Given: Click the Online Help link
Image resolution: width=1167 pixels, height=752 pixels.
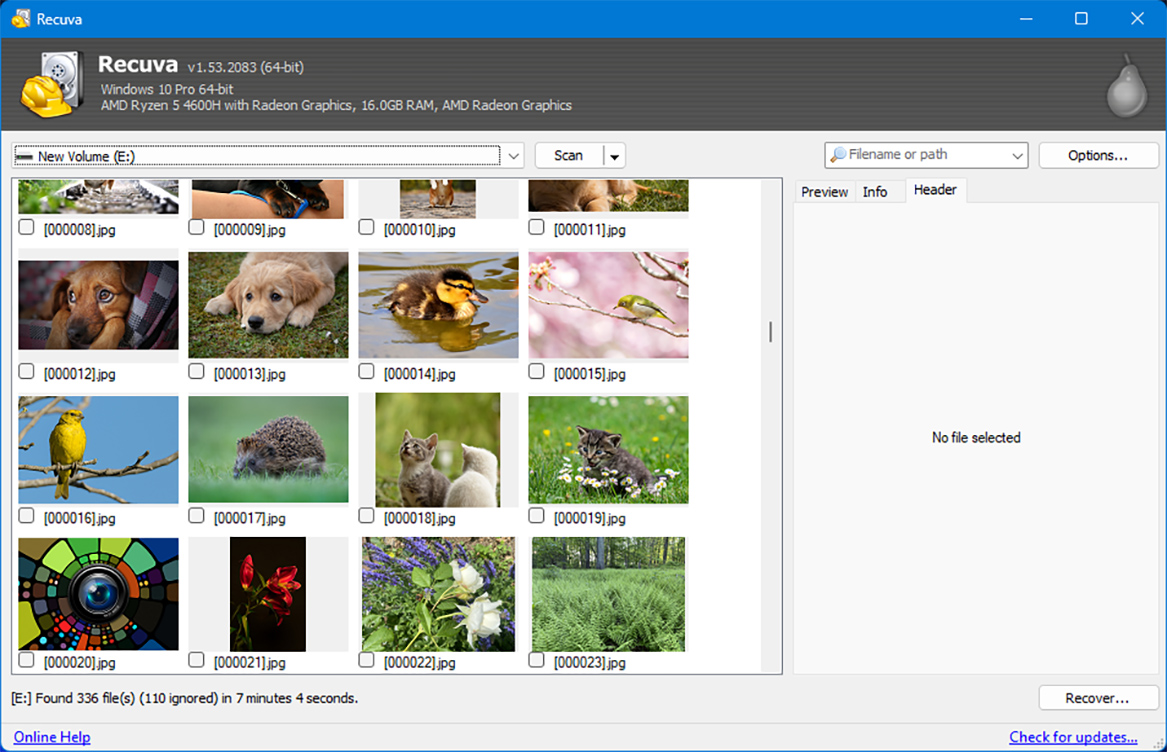Looking at the screenshot, I should [51, 737].
